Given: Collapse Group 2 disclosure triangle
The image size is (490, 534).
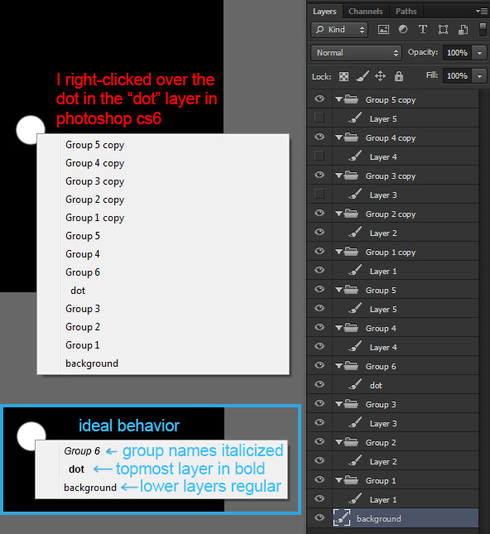Looking at the screenshot, I should (338, 442).
